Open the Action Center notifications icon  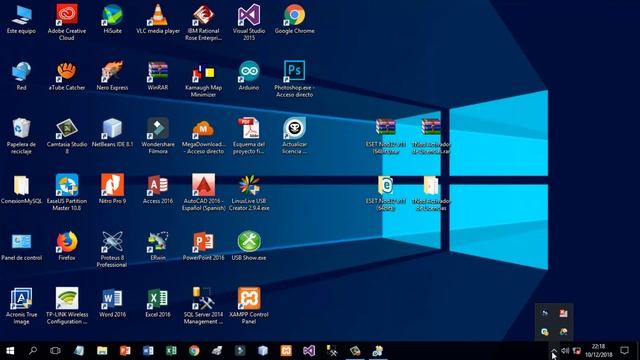coord(624,351)
